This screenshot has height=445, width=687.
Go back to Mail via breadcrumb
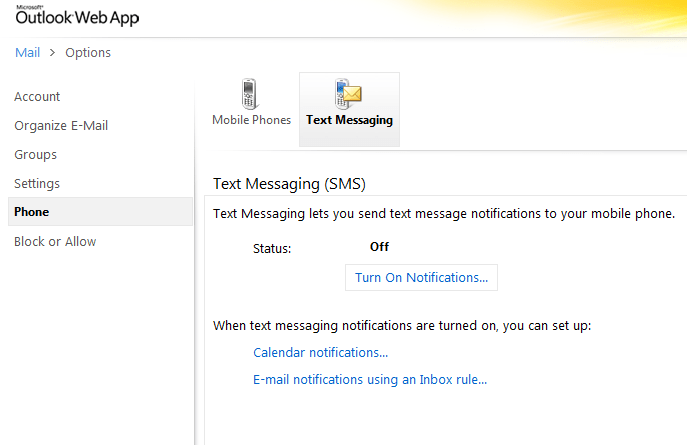27,52
